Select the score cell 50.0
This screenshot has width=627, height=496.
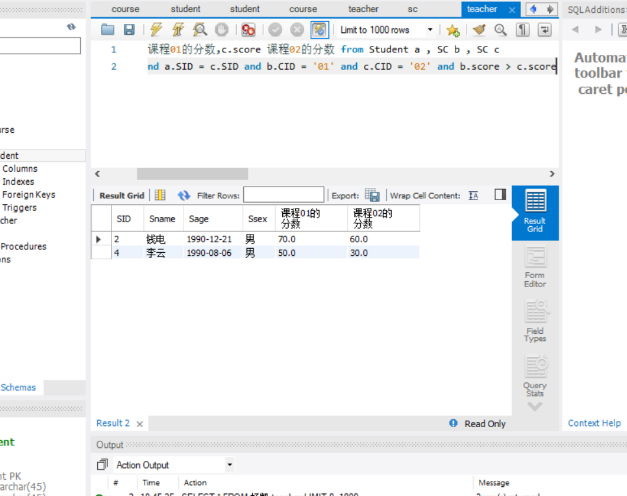tap(311, 253)
